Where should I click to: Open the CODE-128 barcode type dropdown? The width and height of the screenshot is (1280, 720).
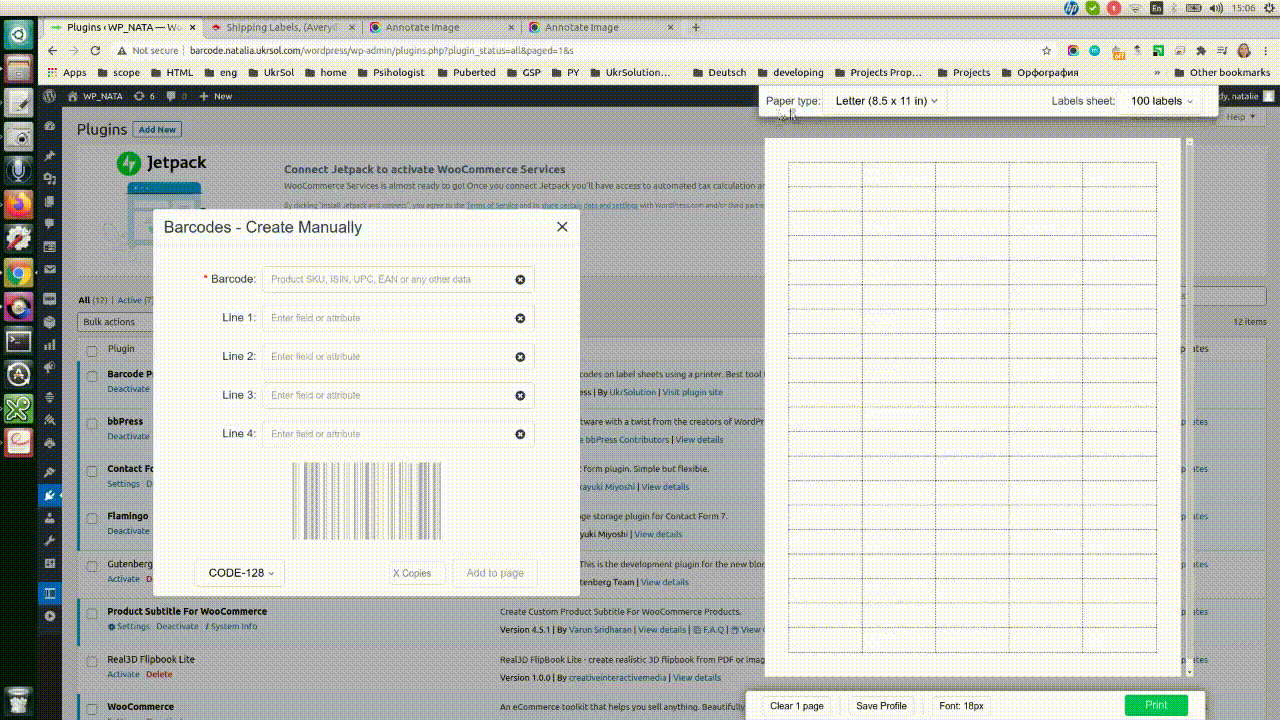pyautogui.click(x=240, y=573)
